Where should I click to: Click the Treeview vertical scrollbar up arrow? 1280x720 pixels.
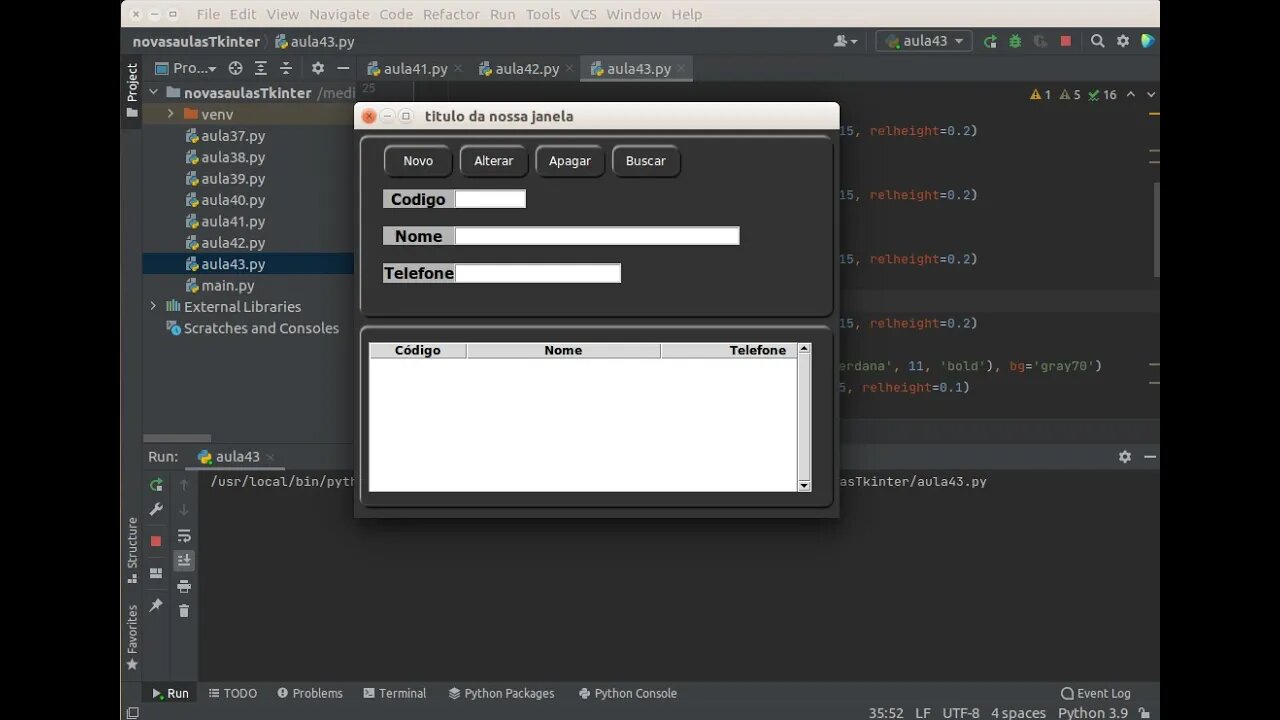click(x=804, y=350)
